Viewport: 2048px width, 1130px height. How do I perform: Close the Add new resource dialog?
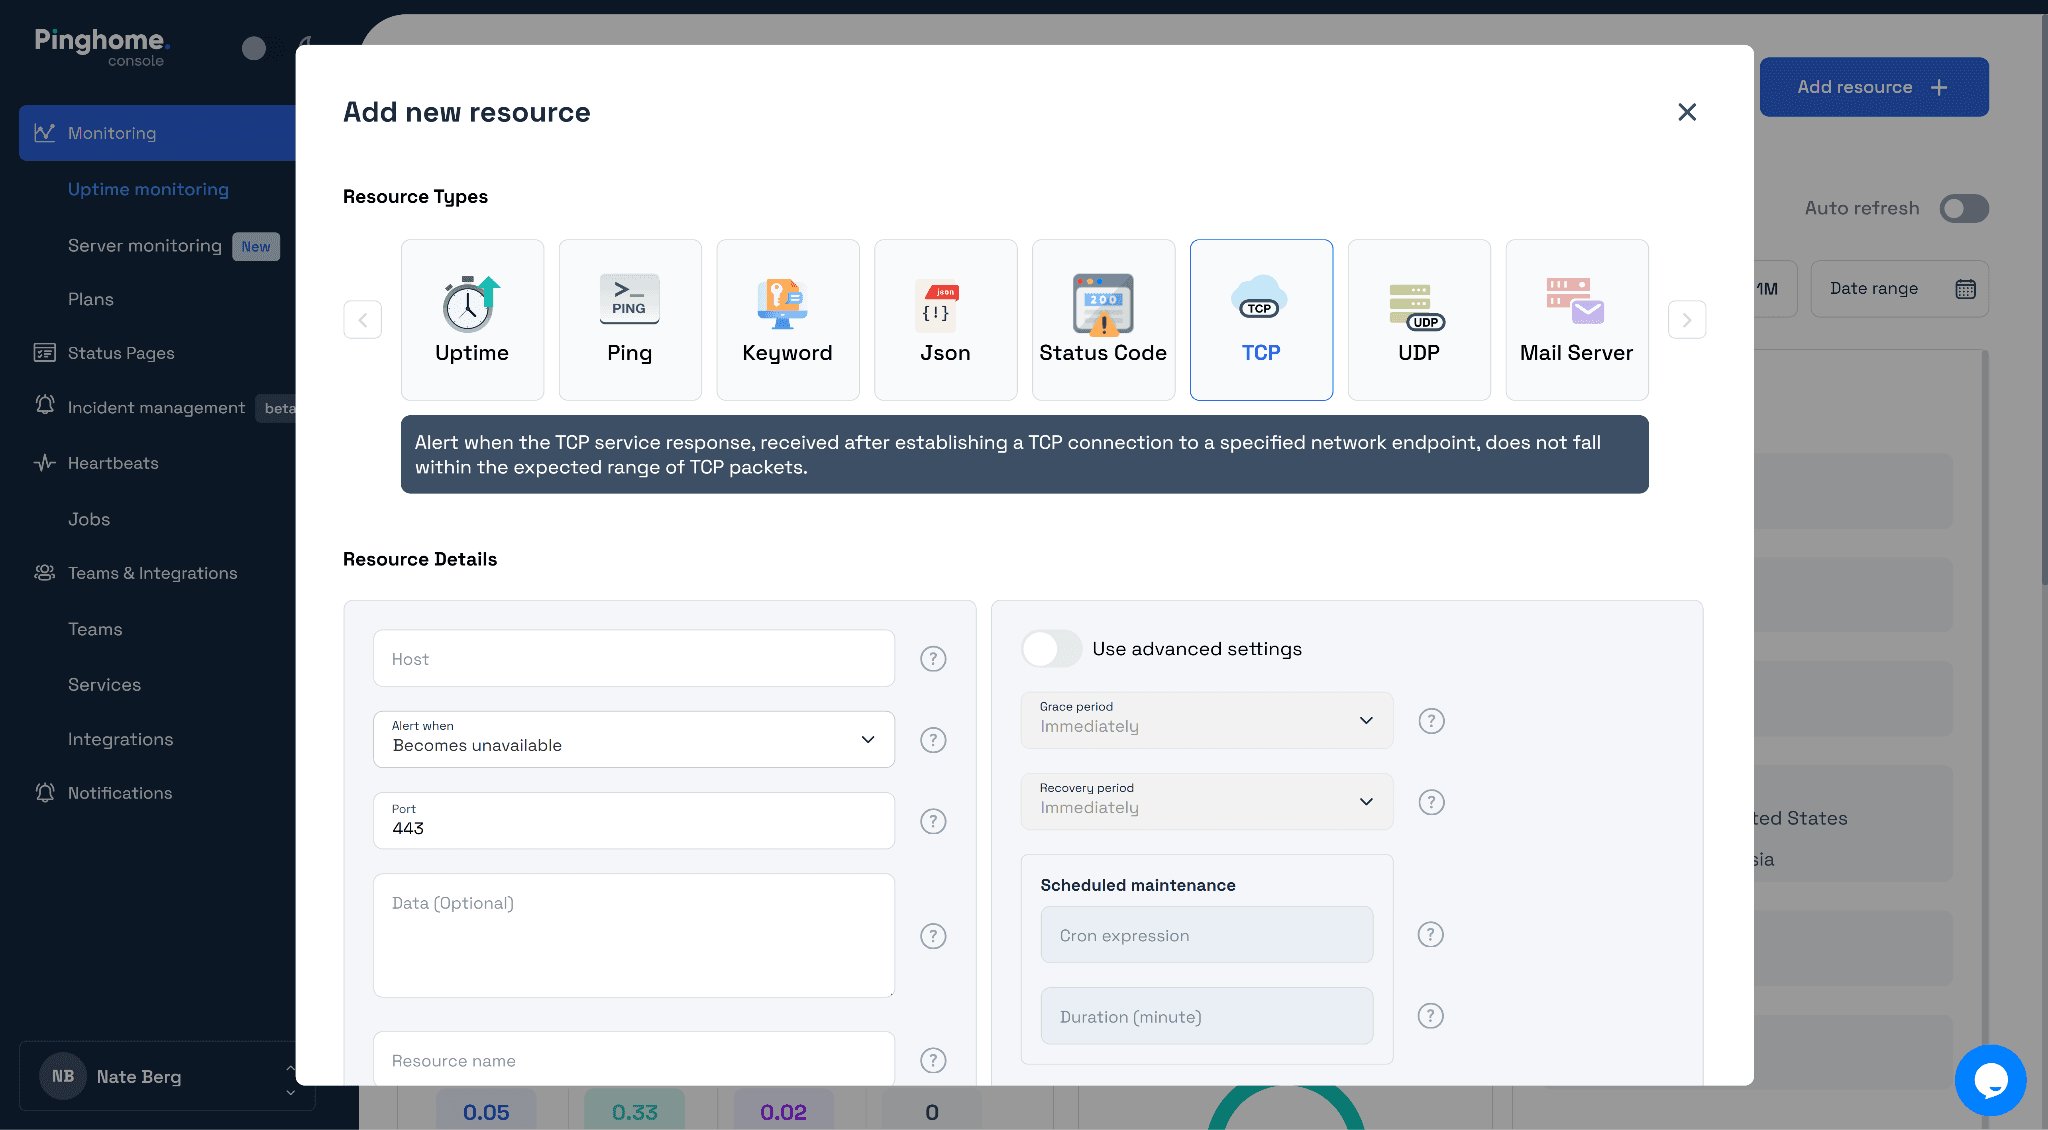1687,112
